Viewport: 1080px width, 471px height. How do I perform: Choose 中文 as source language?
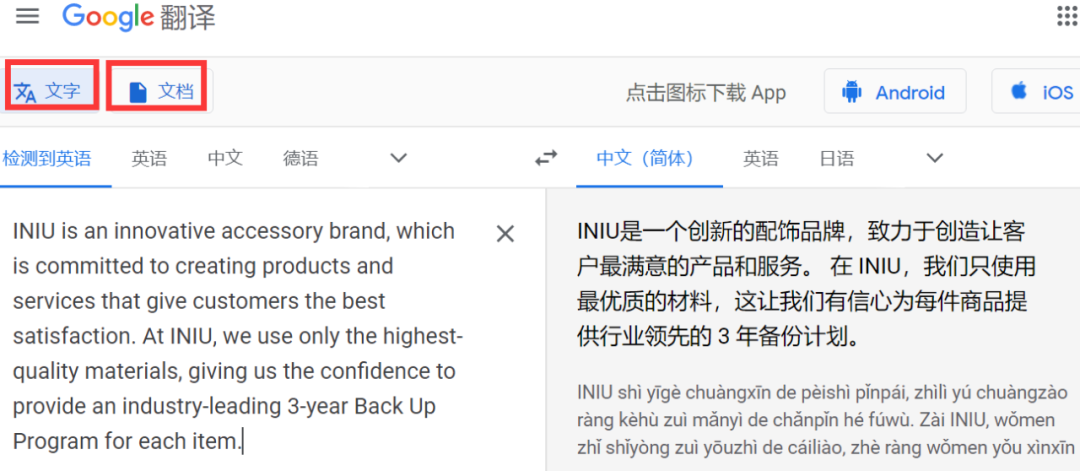(225, 159)
